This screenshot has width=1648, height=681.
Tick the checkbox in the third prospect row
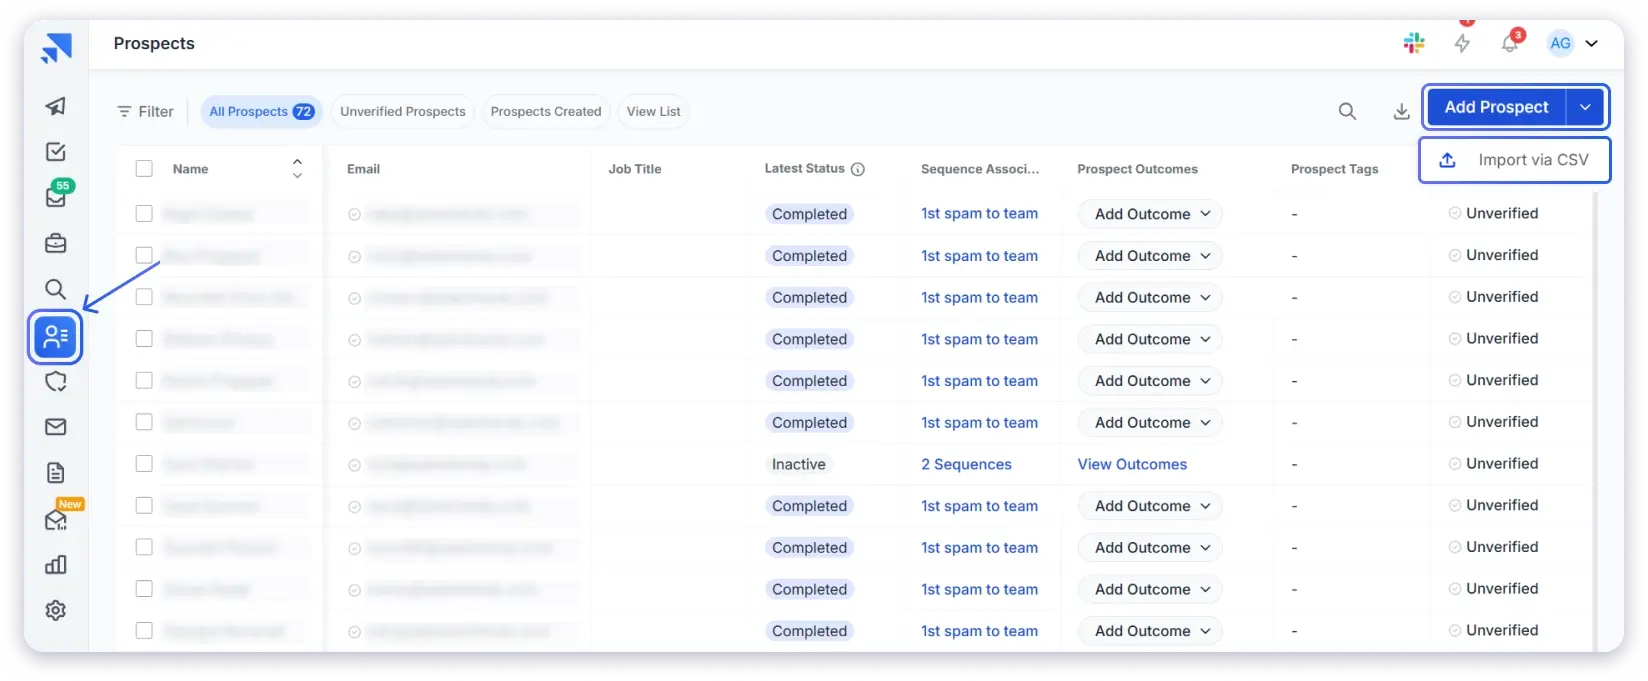point(144,297)
